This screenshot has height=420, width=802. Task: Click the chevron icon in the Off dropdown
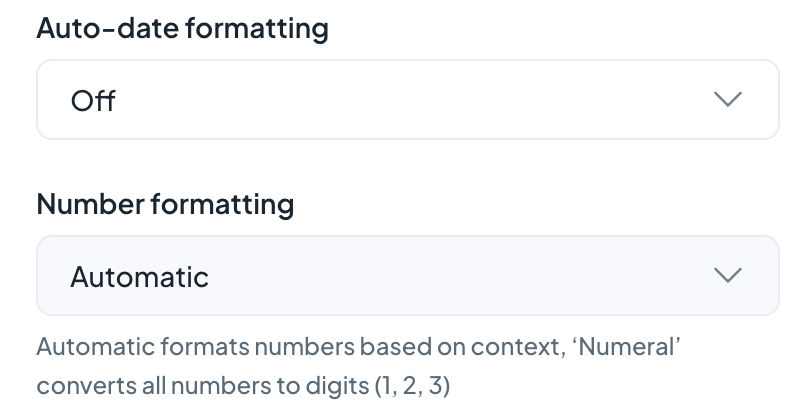(x=727, y=99)
